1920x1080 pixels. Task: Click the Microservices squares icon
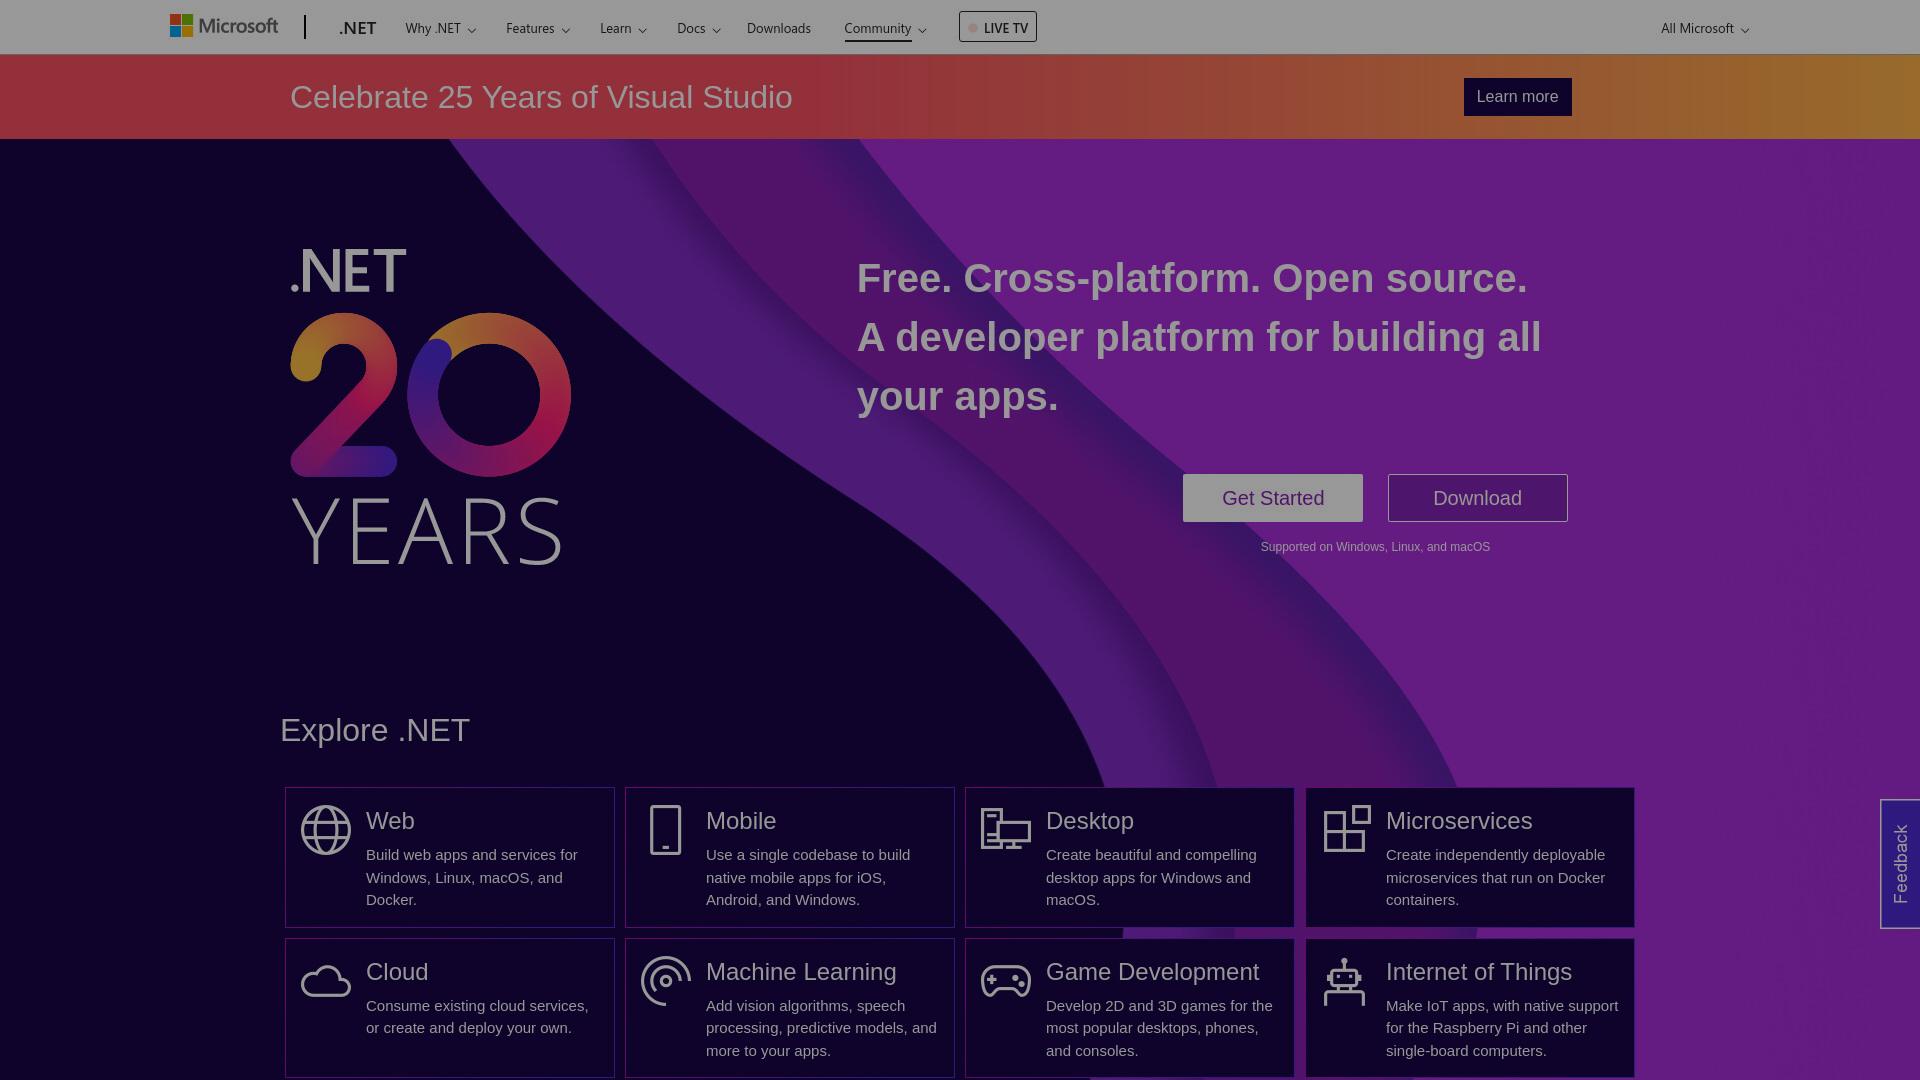pyautogui.click(x=1347, y=829)
